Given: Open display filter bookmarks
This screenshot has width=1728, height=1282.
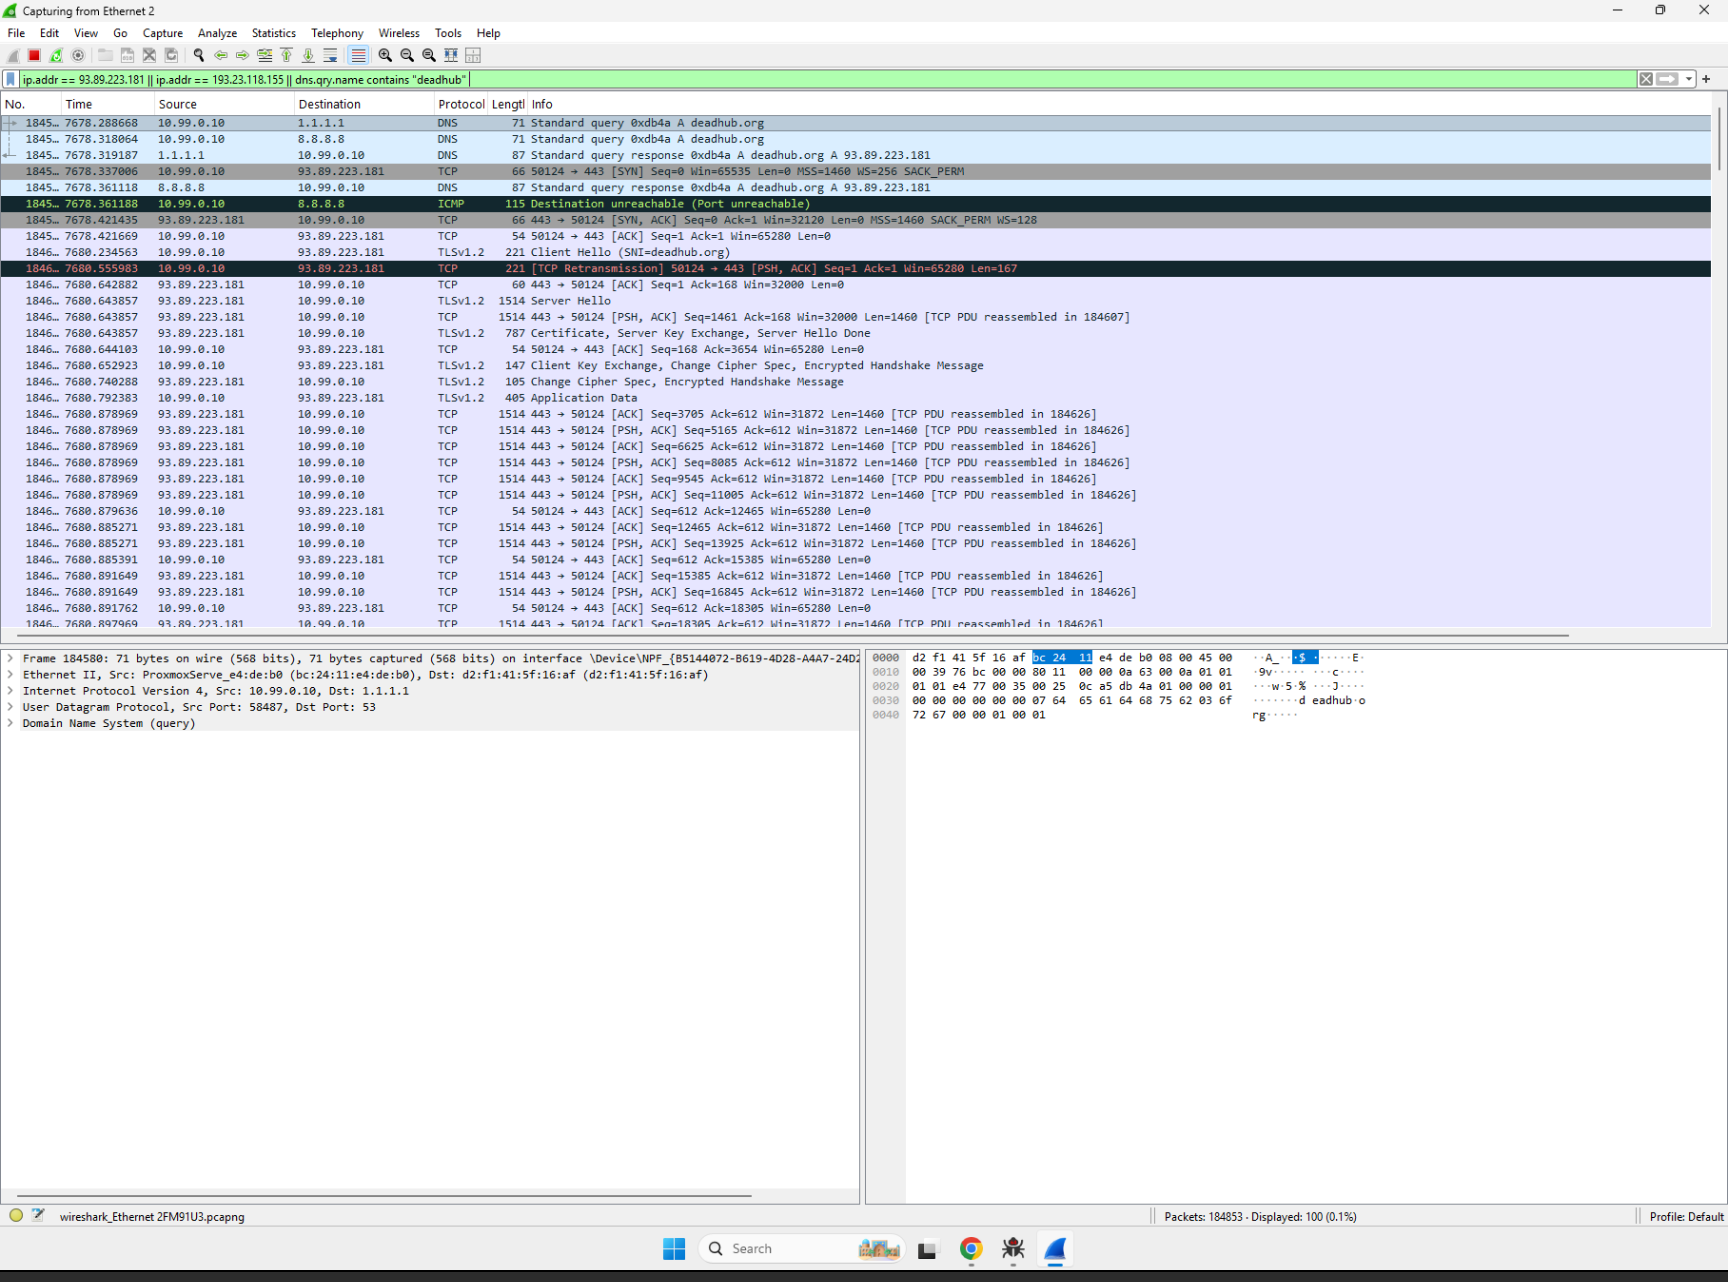Looking at the screenshot, I should [11, 79].
